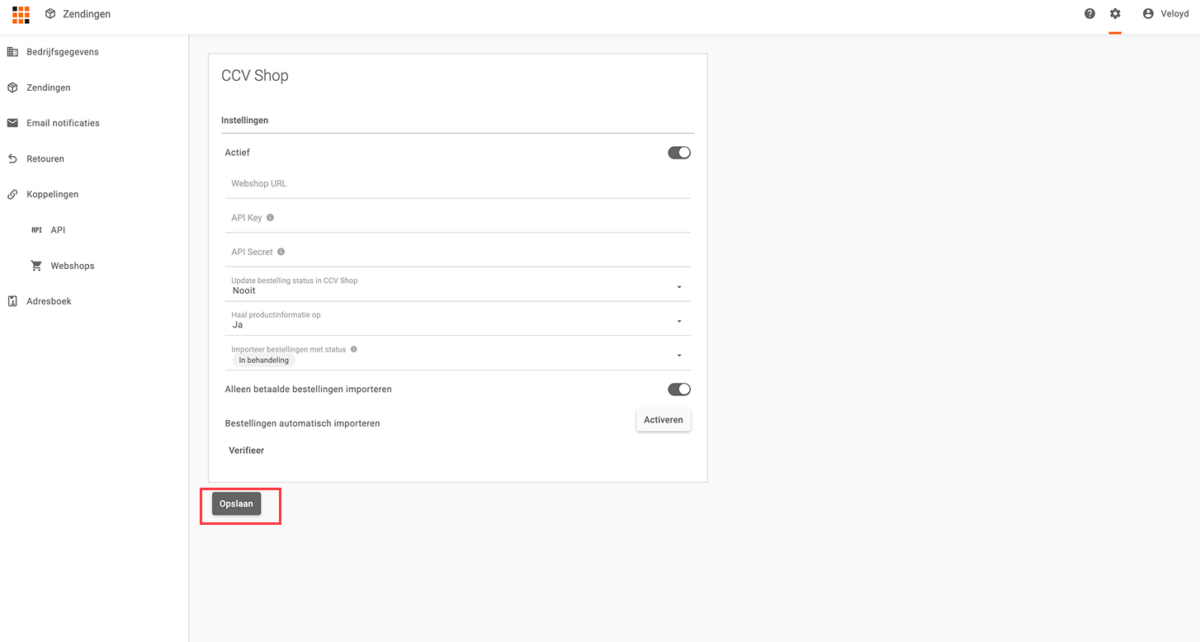Click the Zendingen package icon in header
The height and width of the screenshot is (642, 1200).
pyautogui.click(x=50, y=14)
